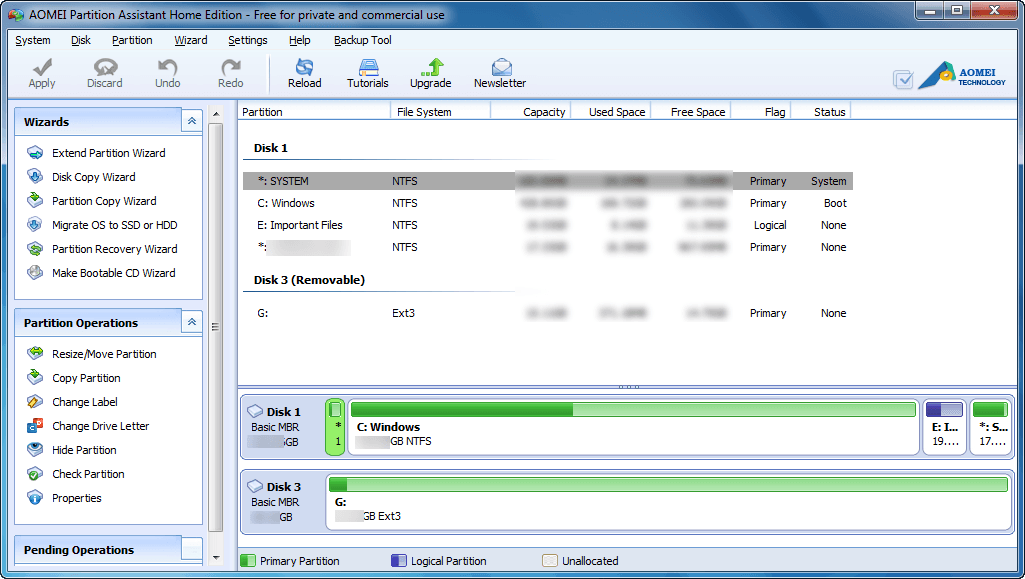Open the Backup Tool menu
This screenshot has height=579, width=1025.
point(363,40)
